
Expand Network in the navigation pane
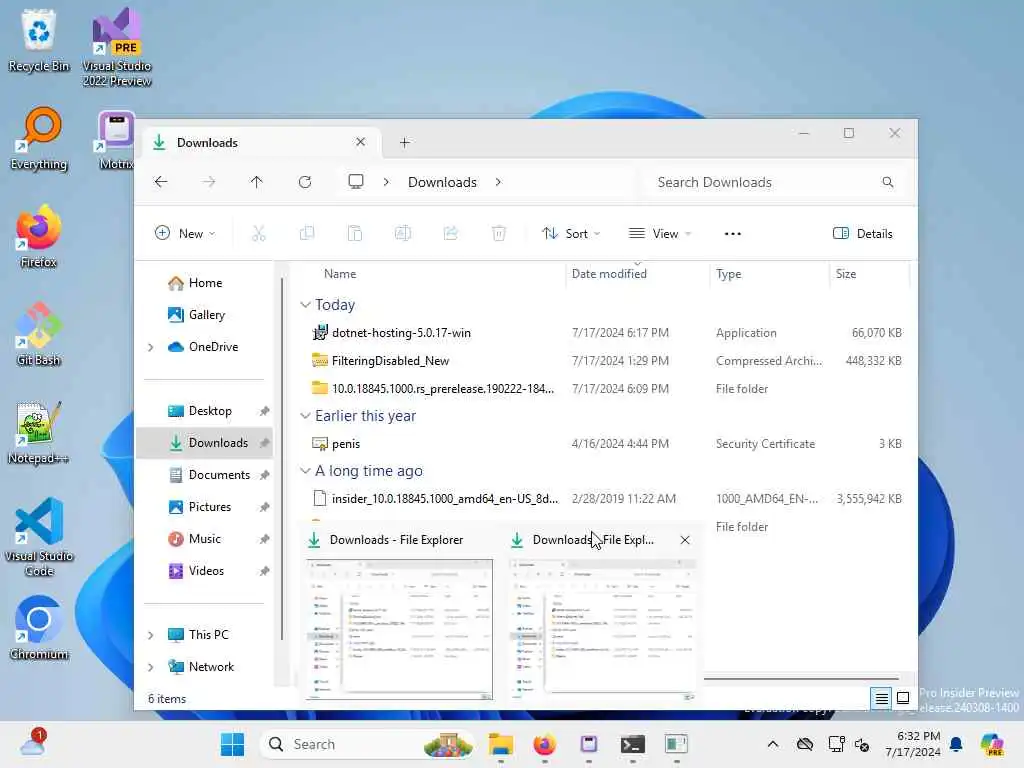coord(151,667)
